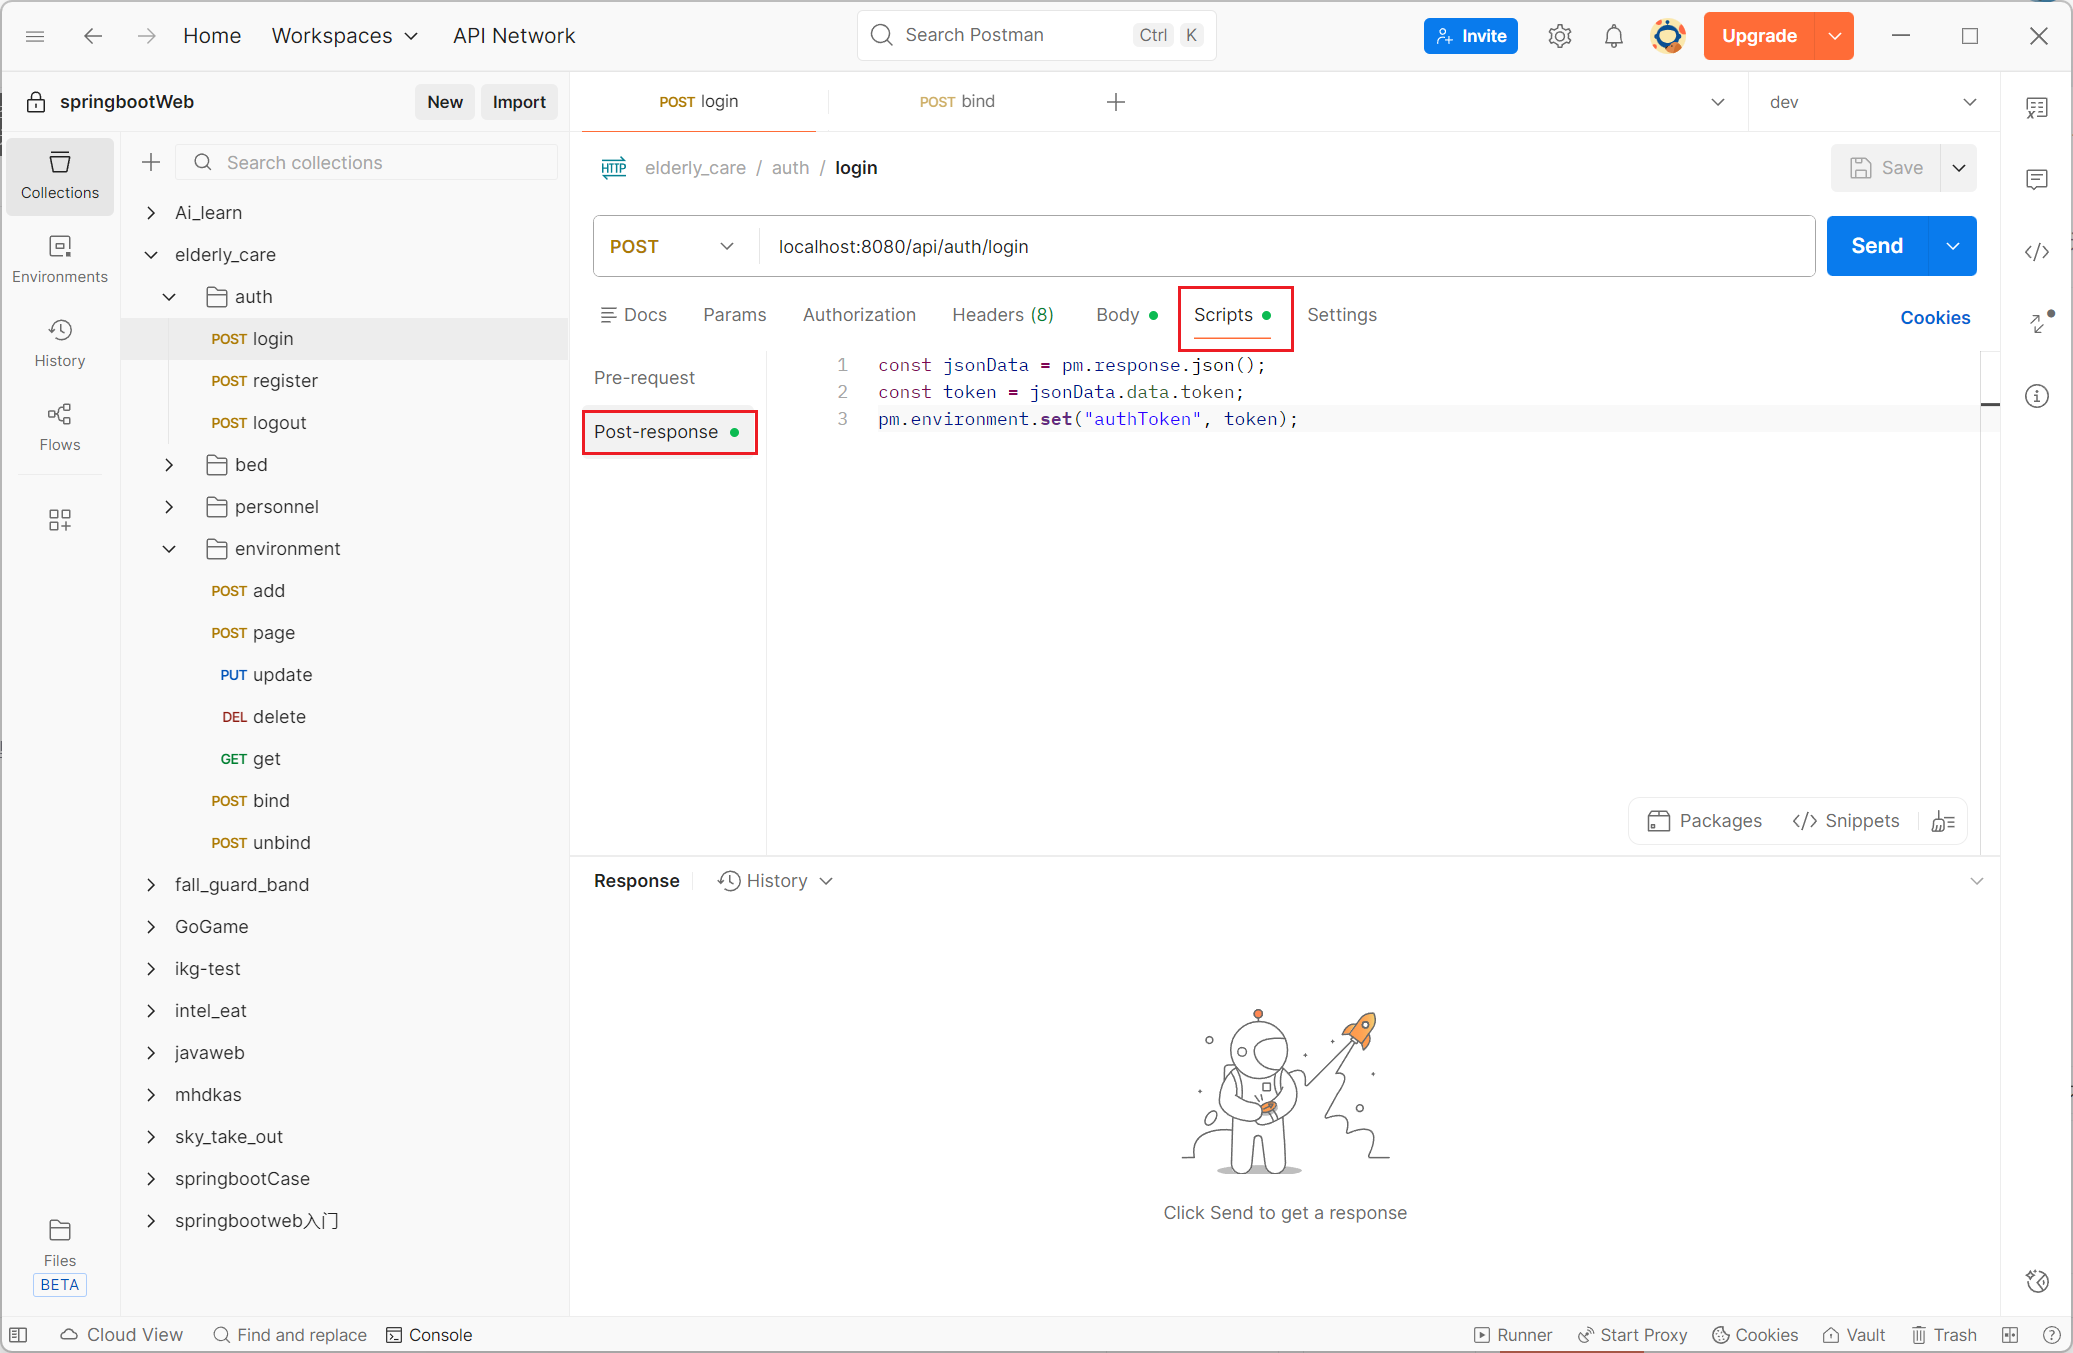This screenshot has height=1353, width=2073.
Task: Open the History sidebar panel
Action: tap(60, 343)
